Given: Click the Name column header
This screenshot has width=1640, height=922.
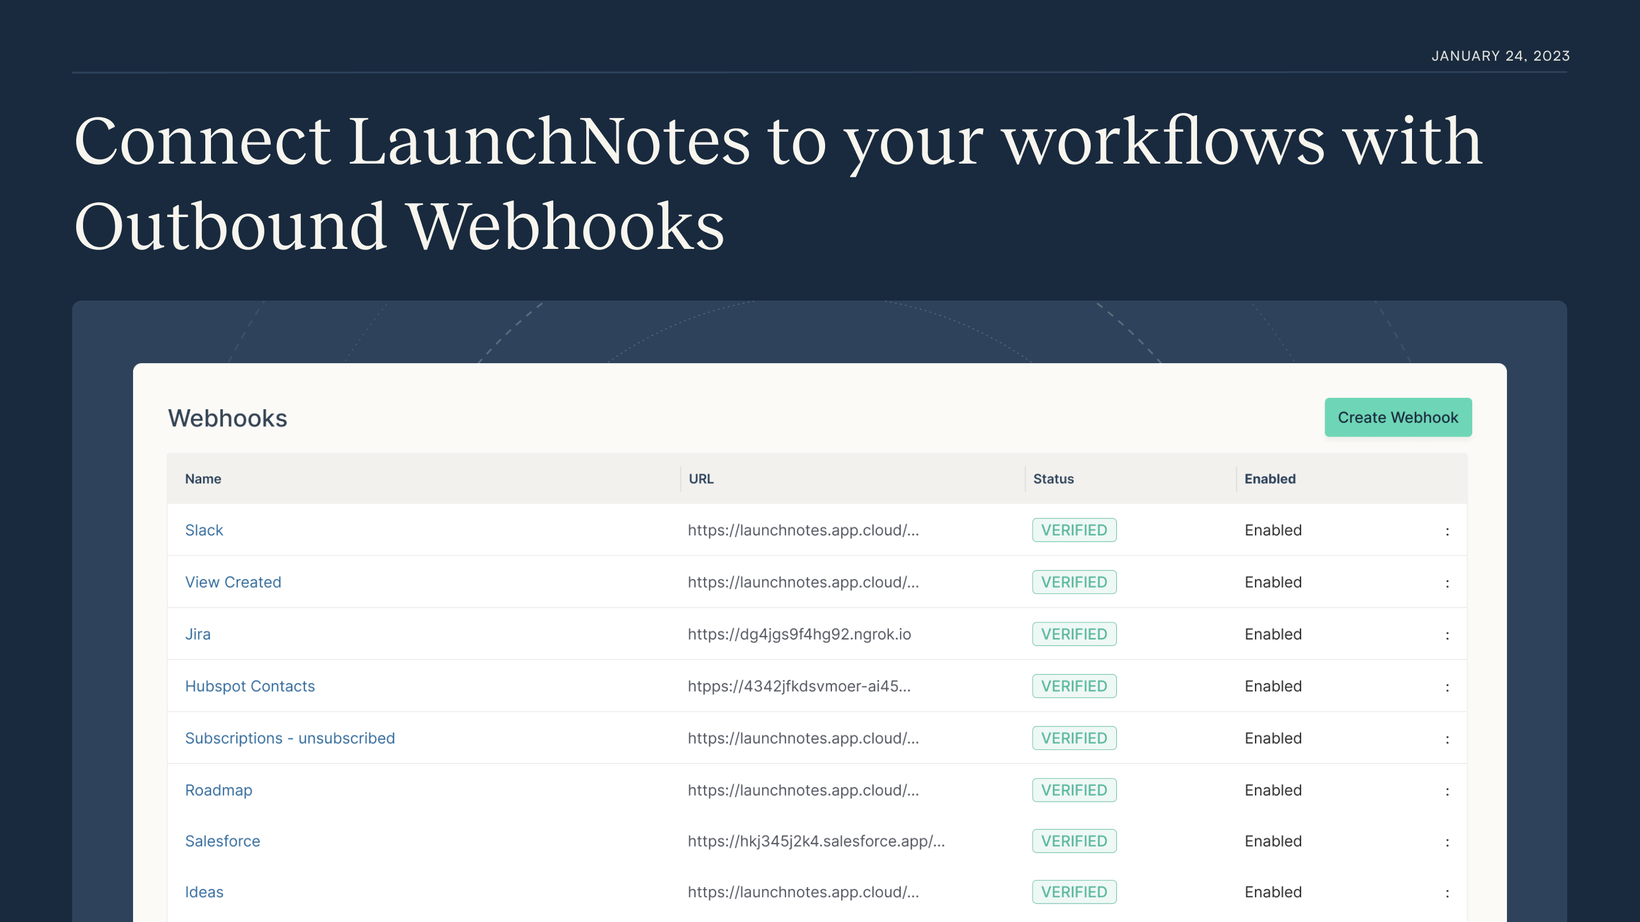Looking at the screenshot, I should [203, 479].
